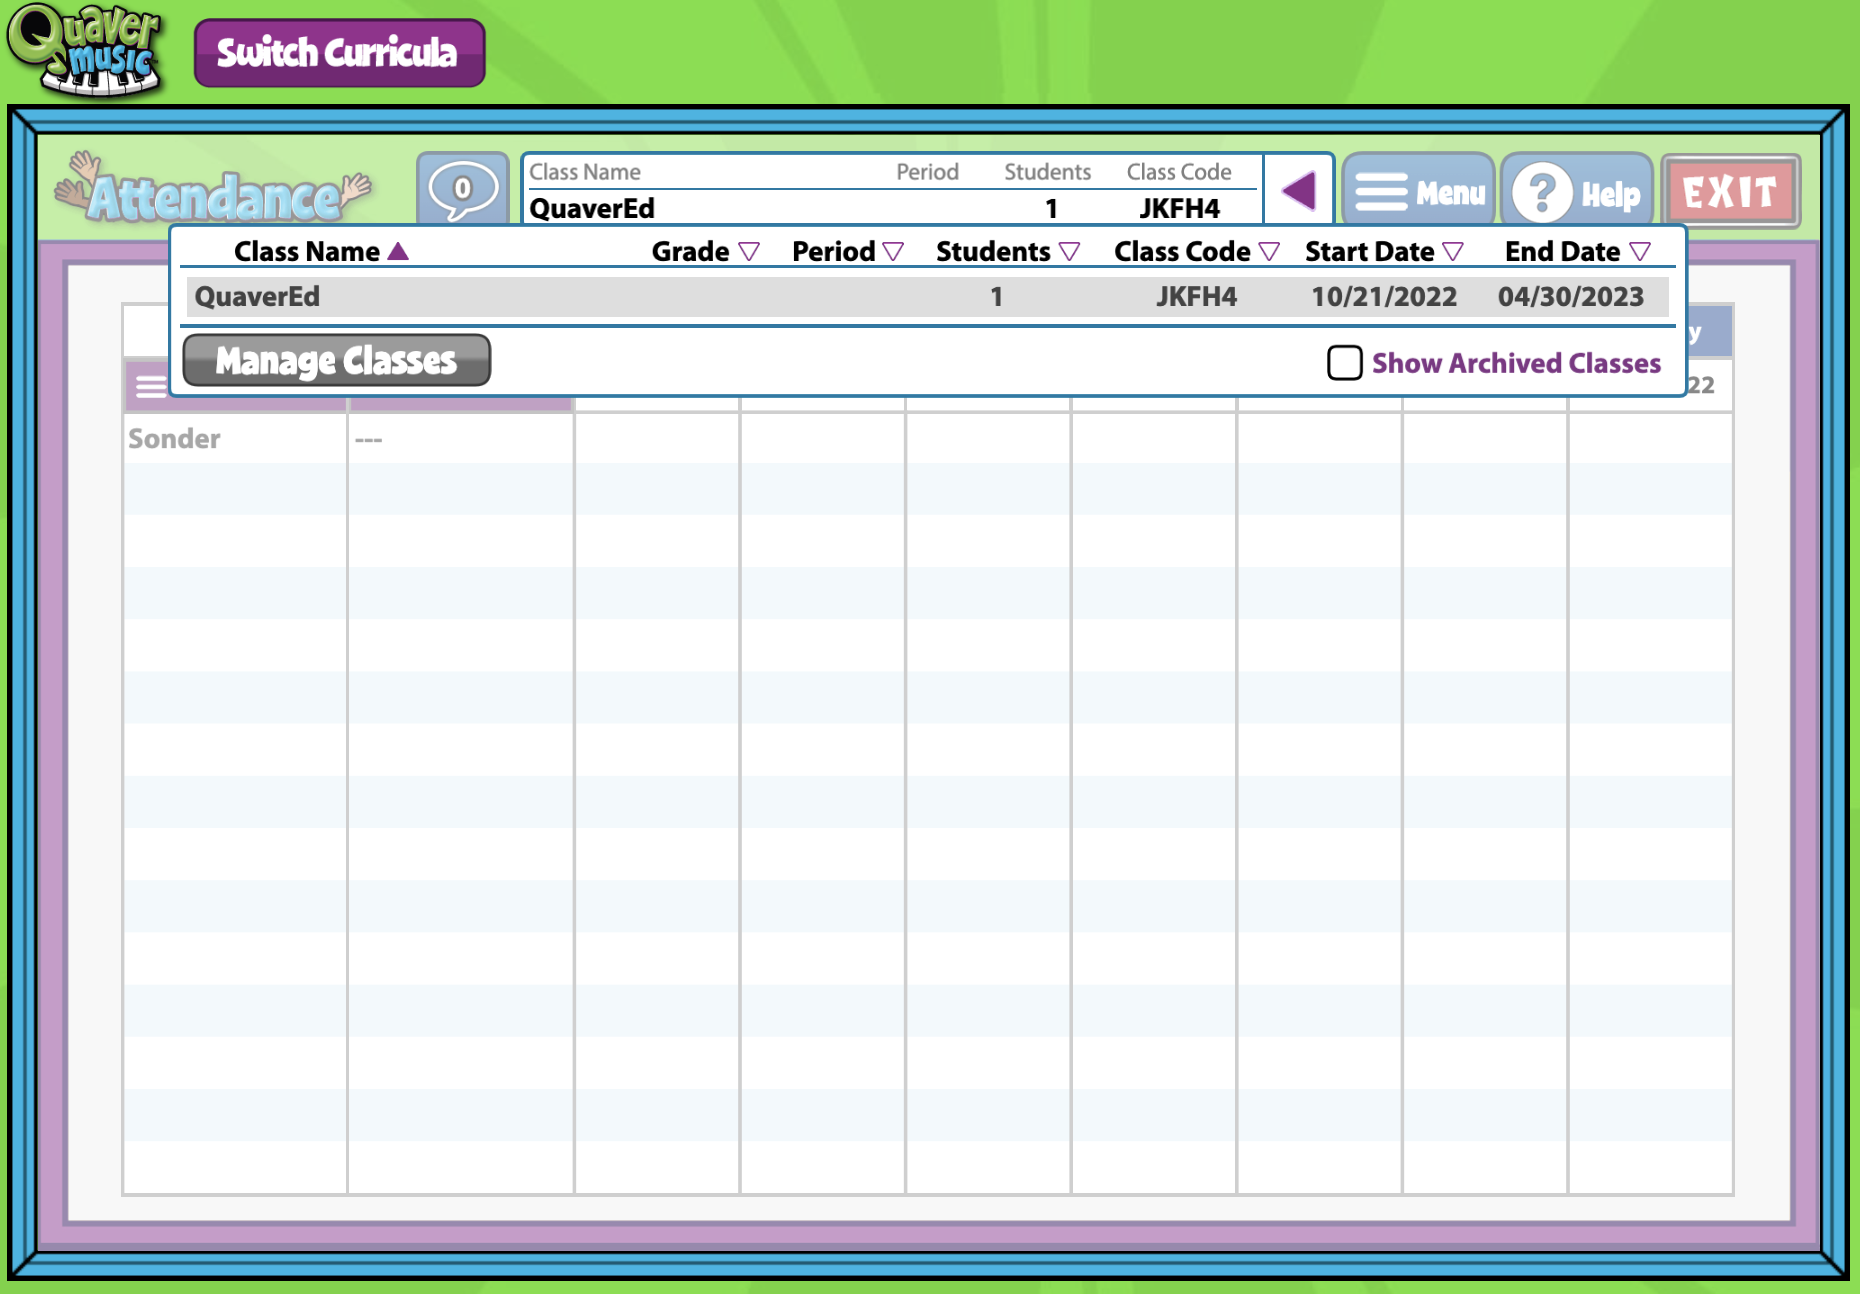
Task: Enable Show Archived Classes checkbox
Action: pyautogui.click(x=1344, y=362)
